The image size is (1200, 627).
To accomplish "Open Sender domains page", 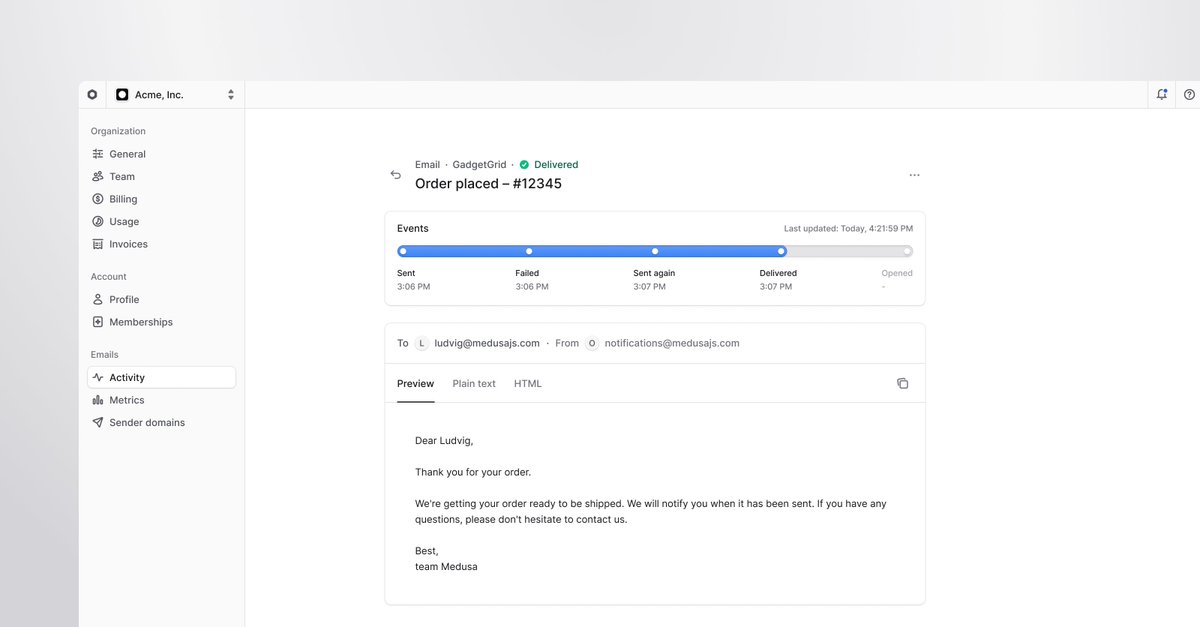I will pos(161,423).
